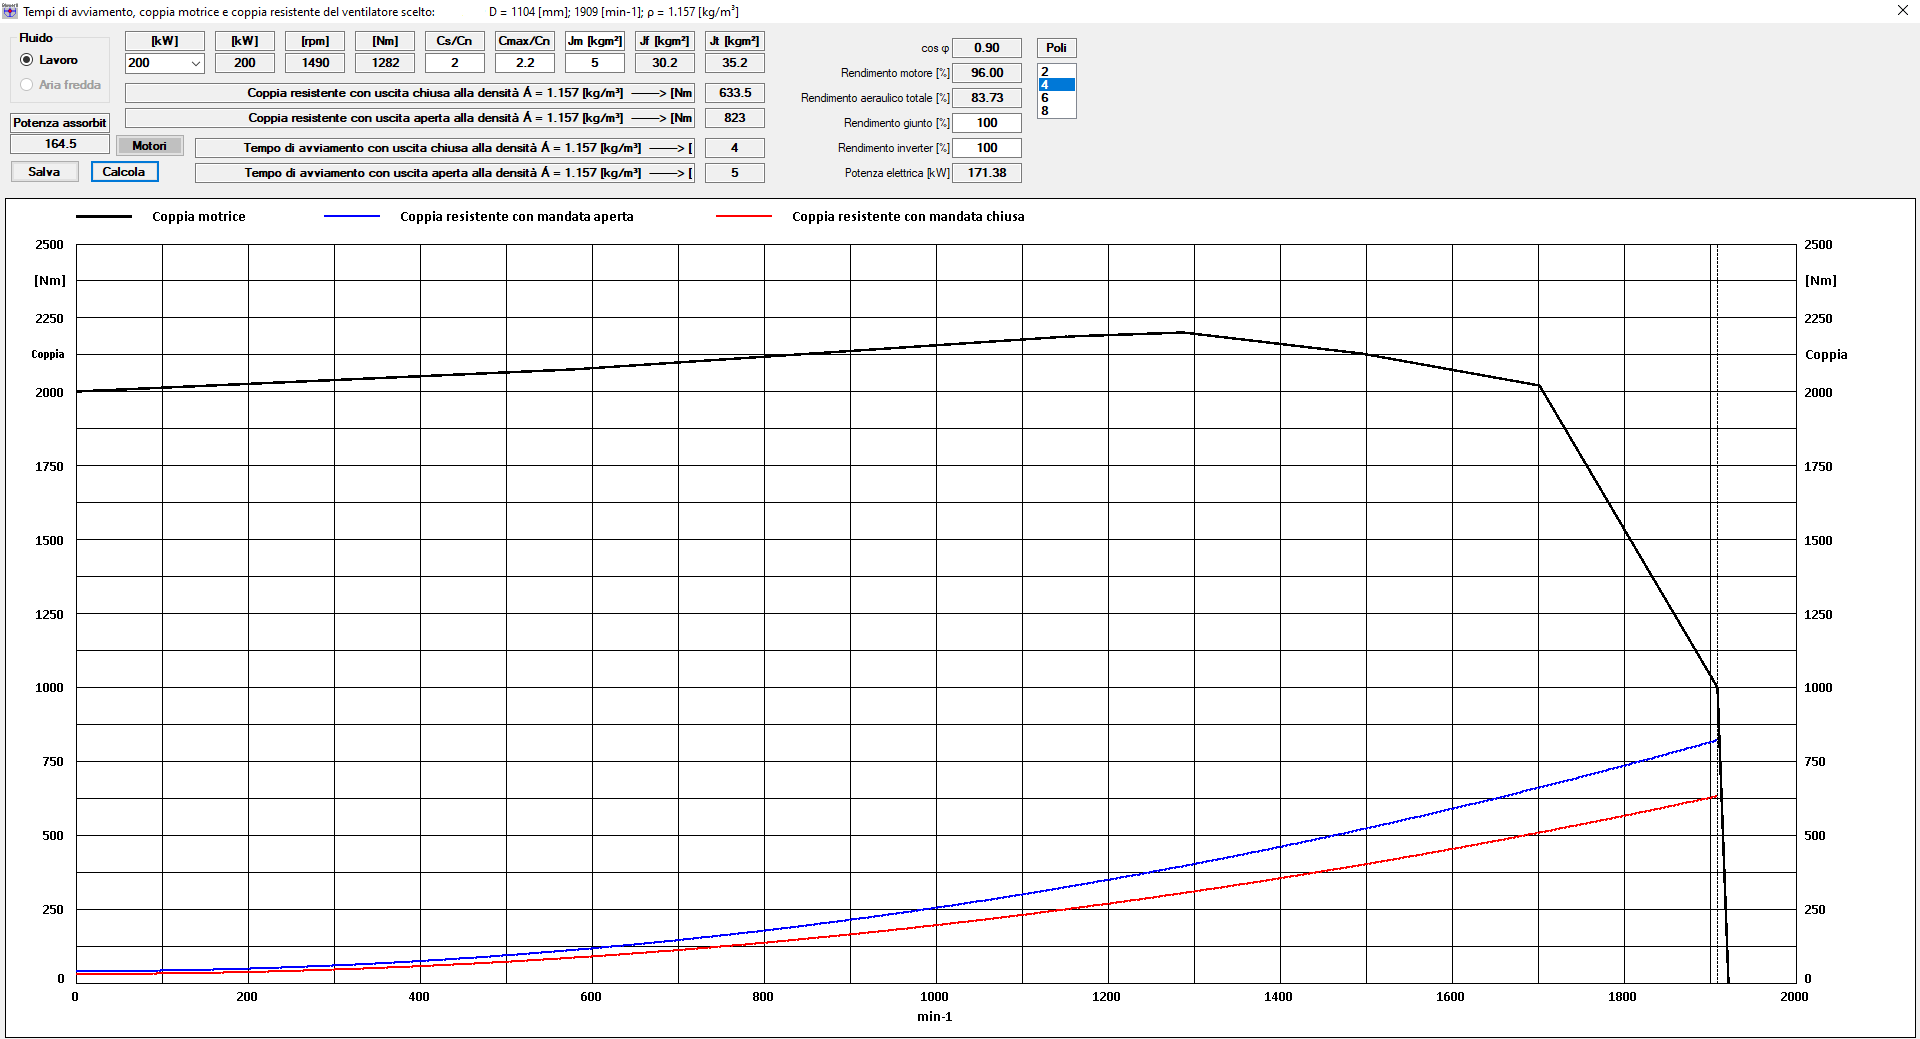1920x1039 pixels.
Task: Click the Coppia motrice legend entry
Action: click(198, 217)
